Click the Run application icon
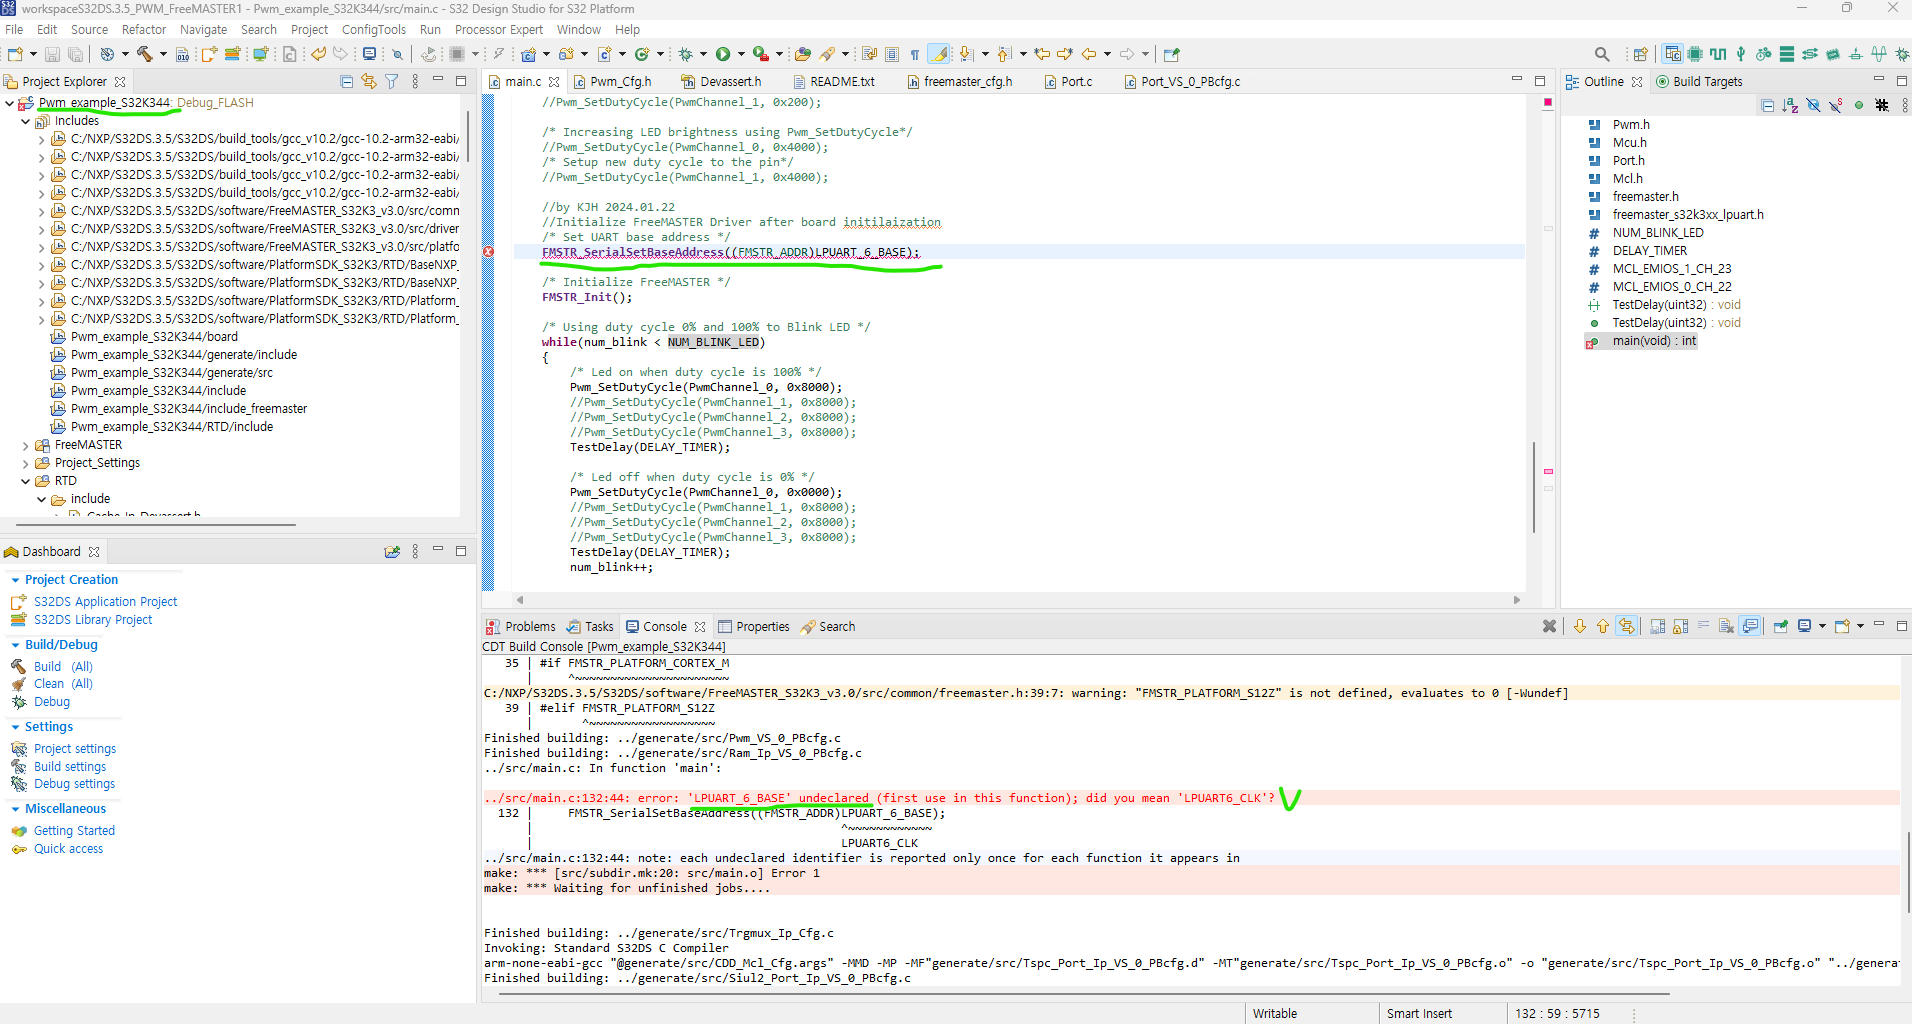 [723, 55]
